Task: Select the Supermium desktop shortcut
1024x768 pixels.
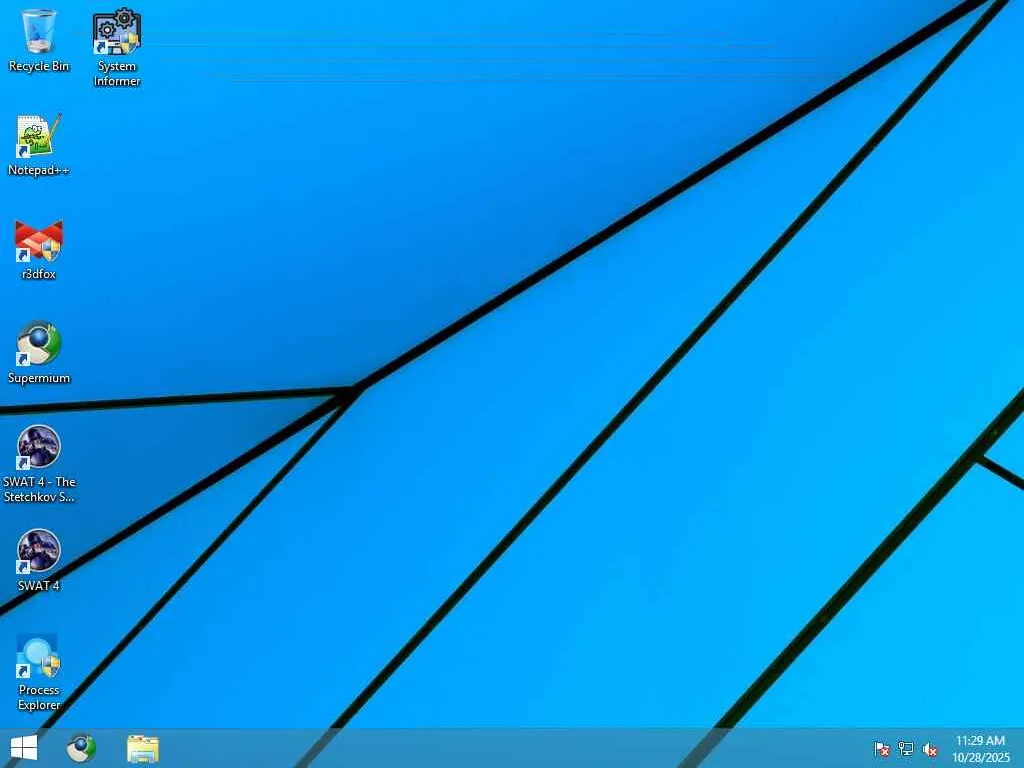Action: 39,353
